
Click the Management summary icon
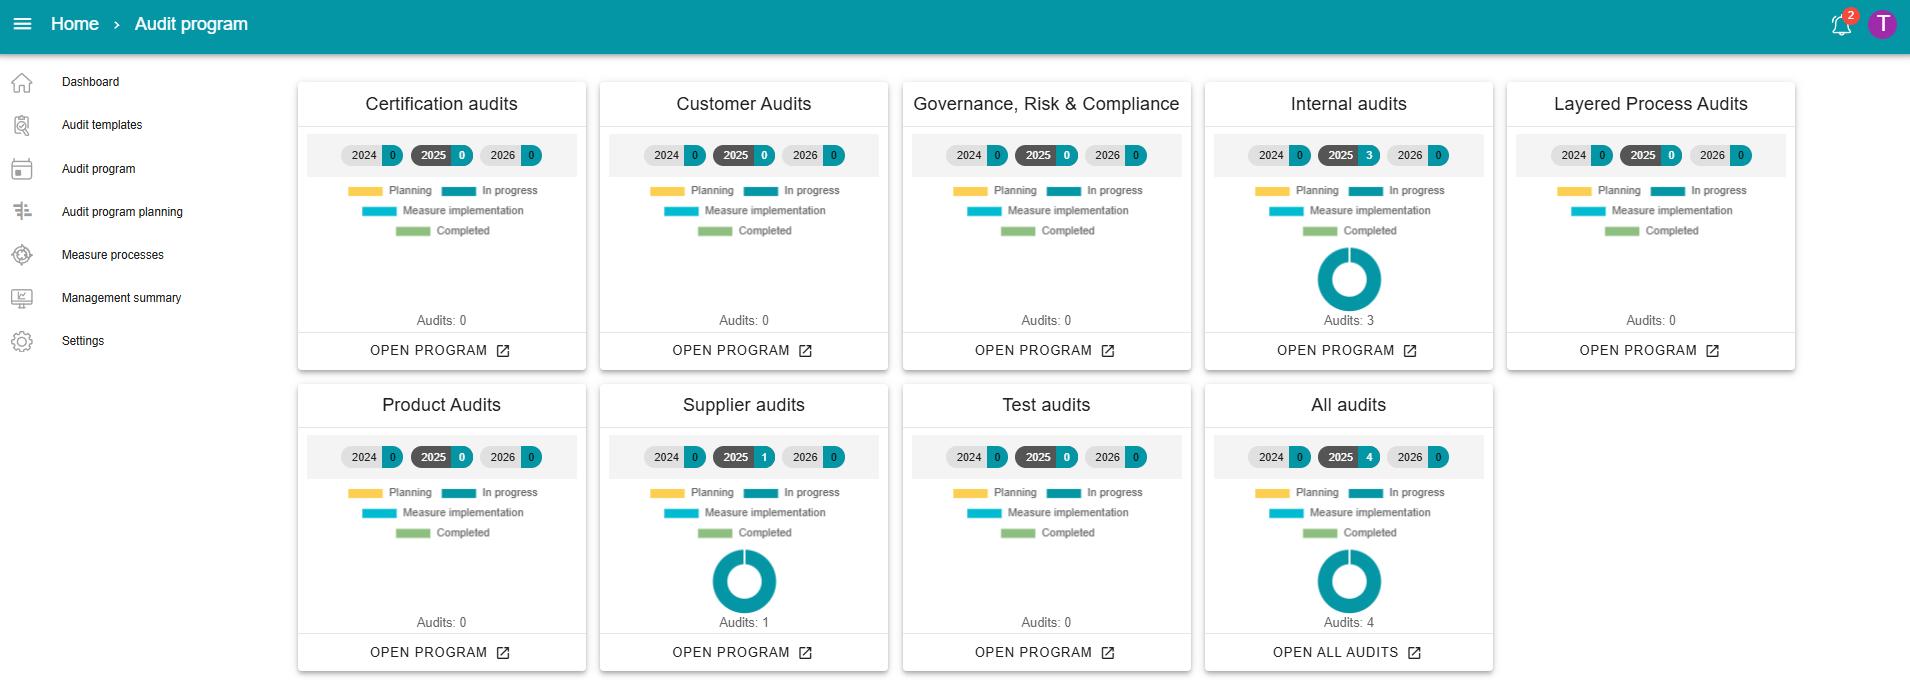pos(22,298)
